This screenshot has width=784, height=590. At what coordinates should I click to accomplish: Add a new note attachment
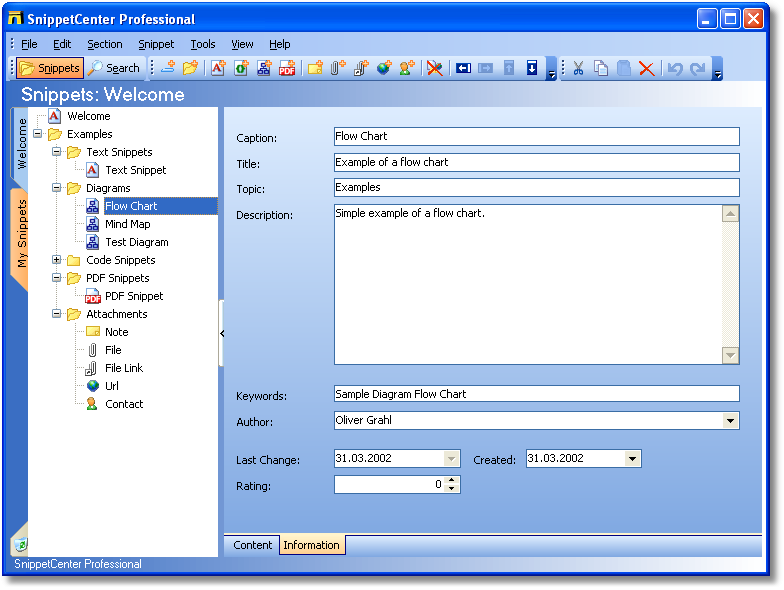[316, 68]
